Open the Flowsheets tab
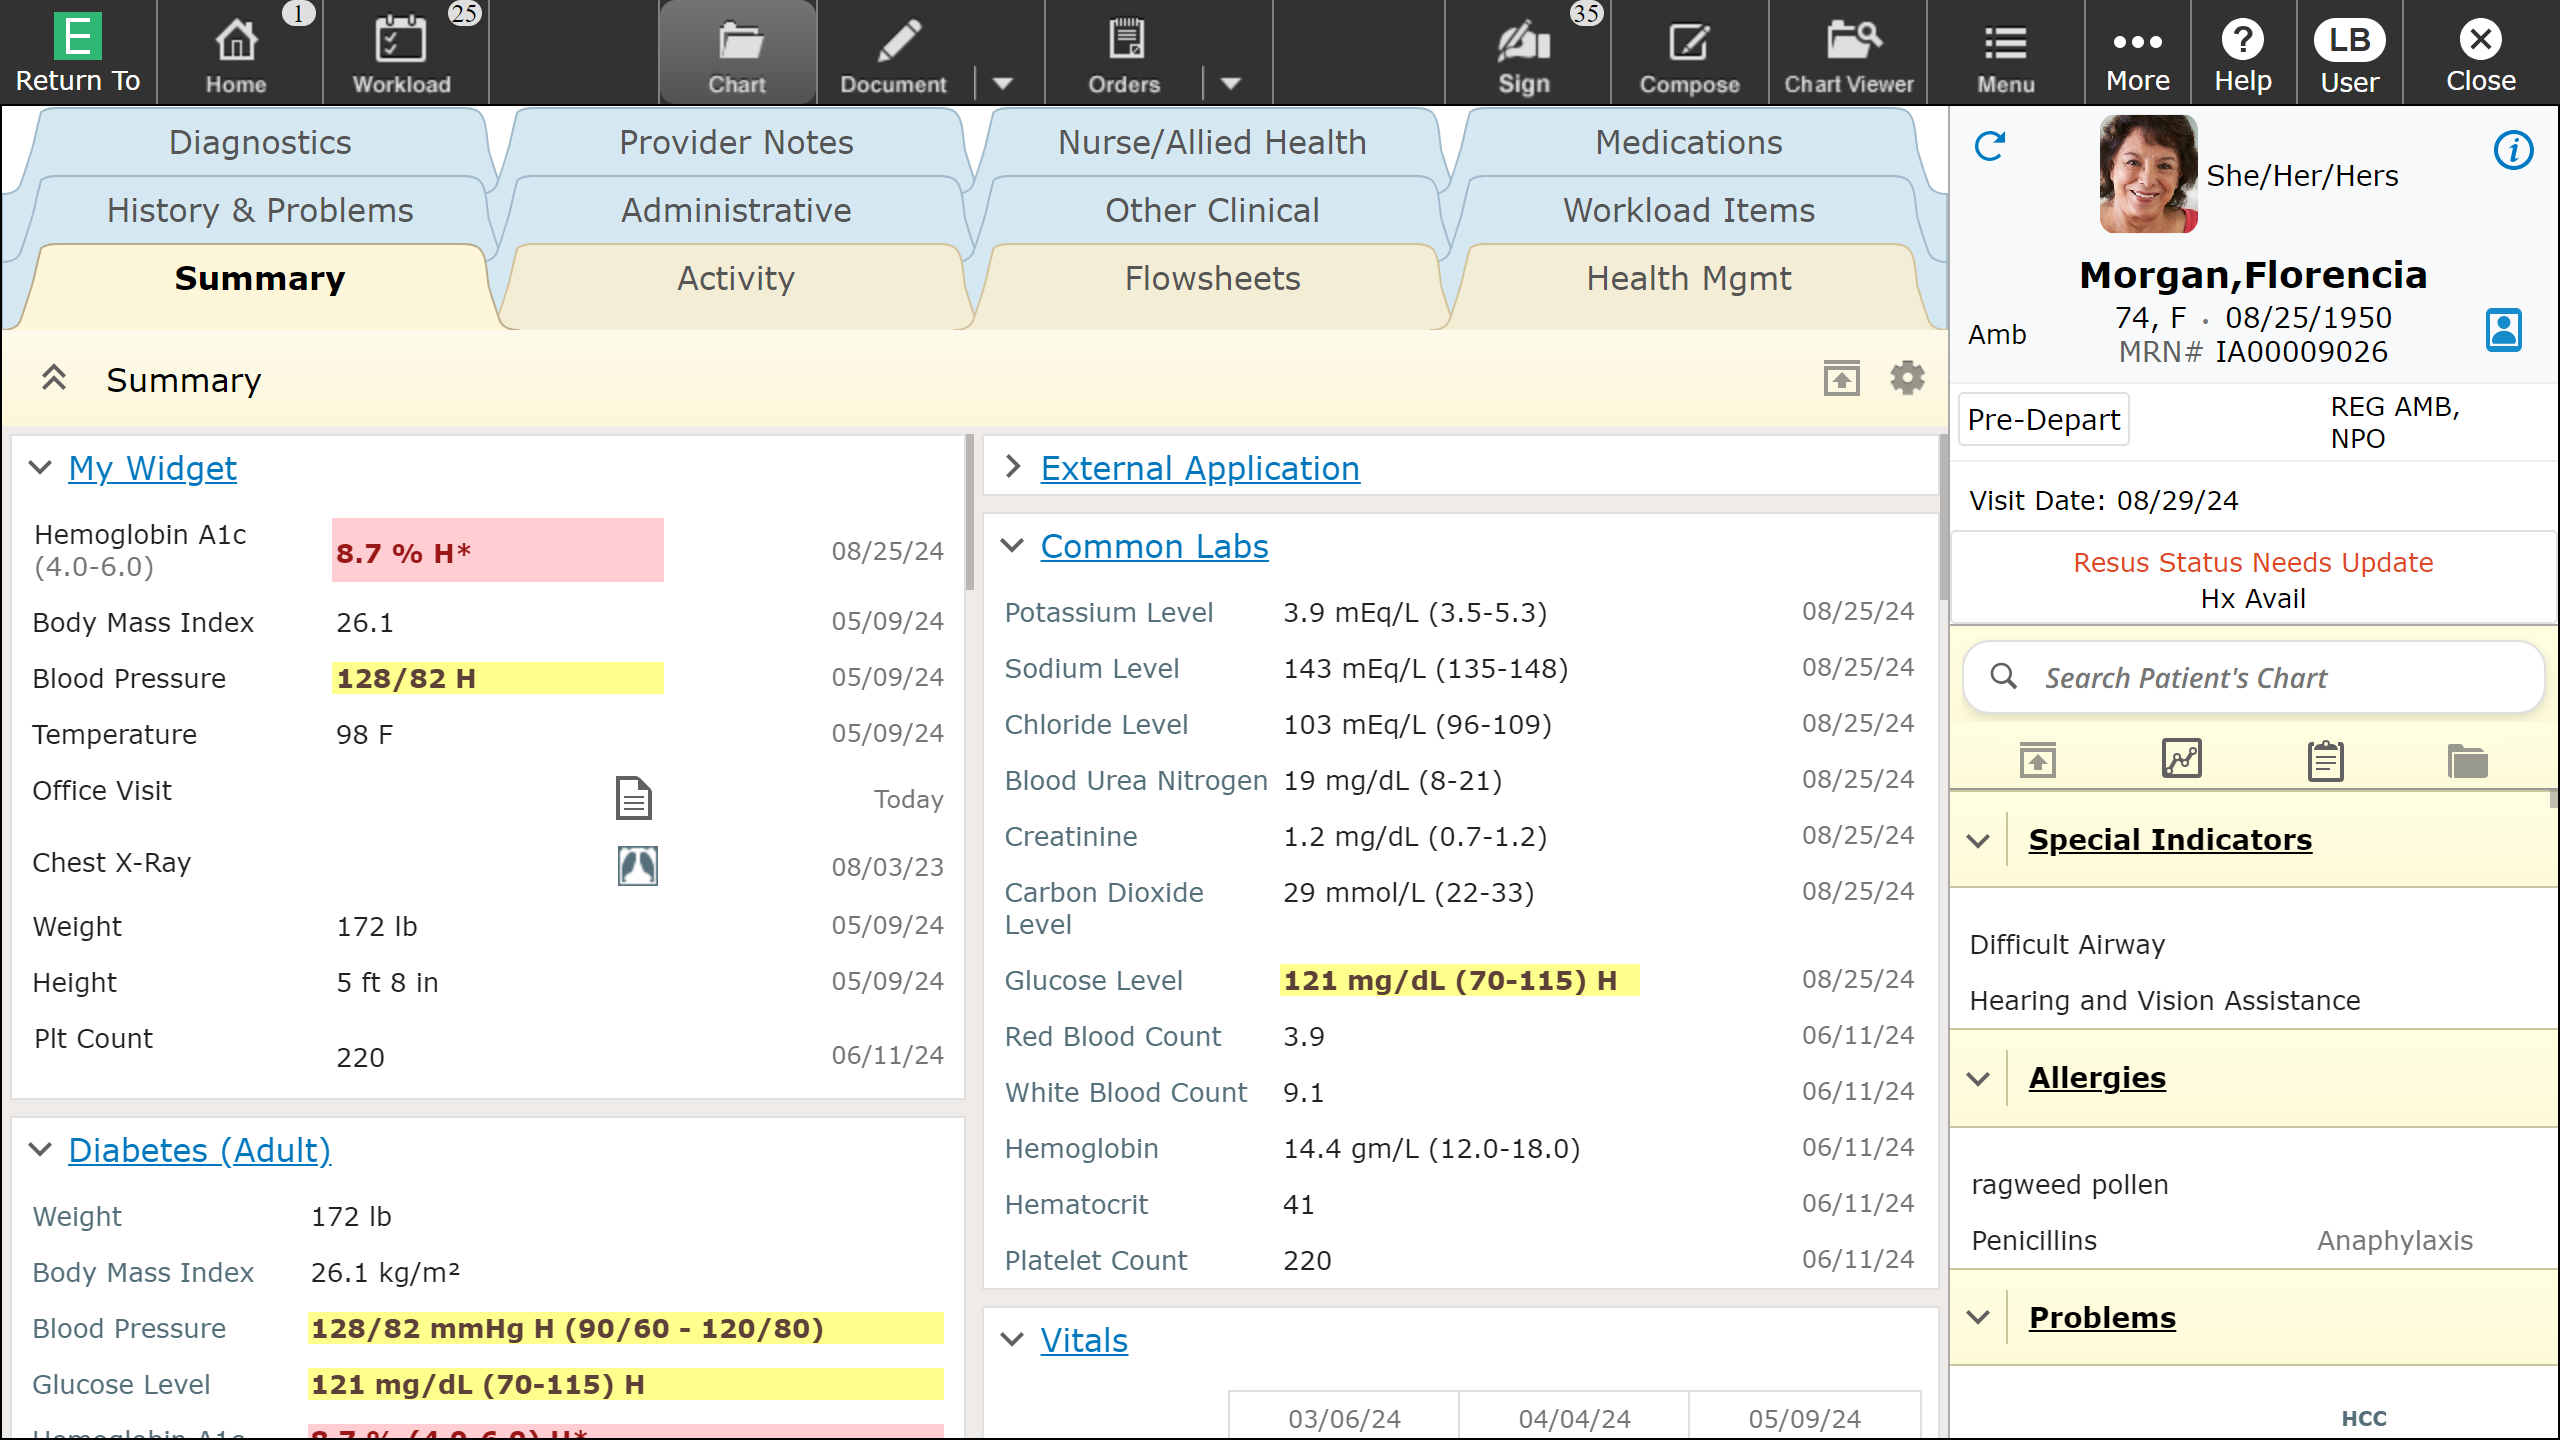This screenshot has height=1440, width=2560. click(x=1211, y=279)
